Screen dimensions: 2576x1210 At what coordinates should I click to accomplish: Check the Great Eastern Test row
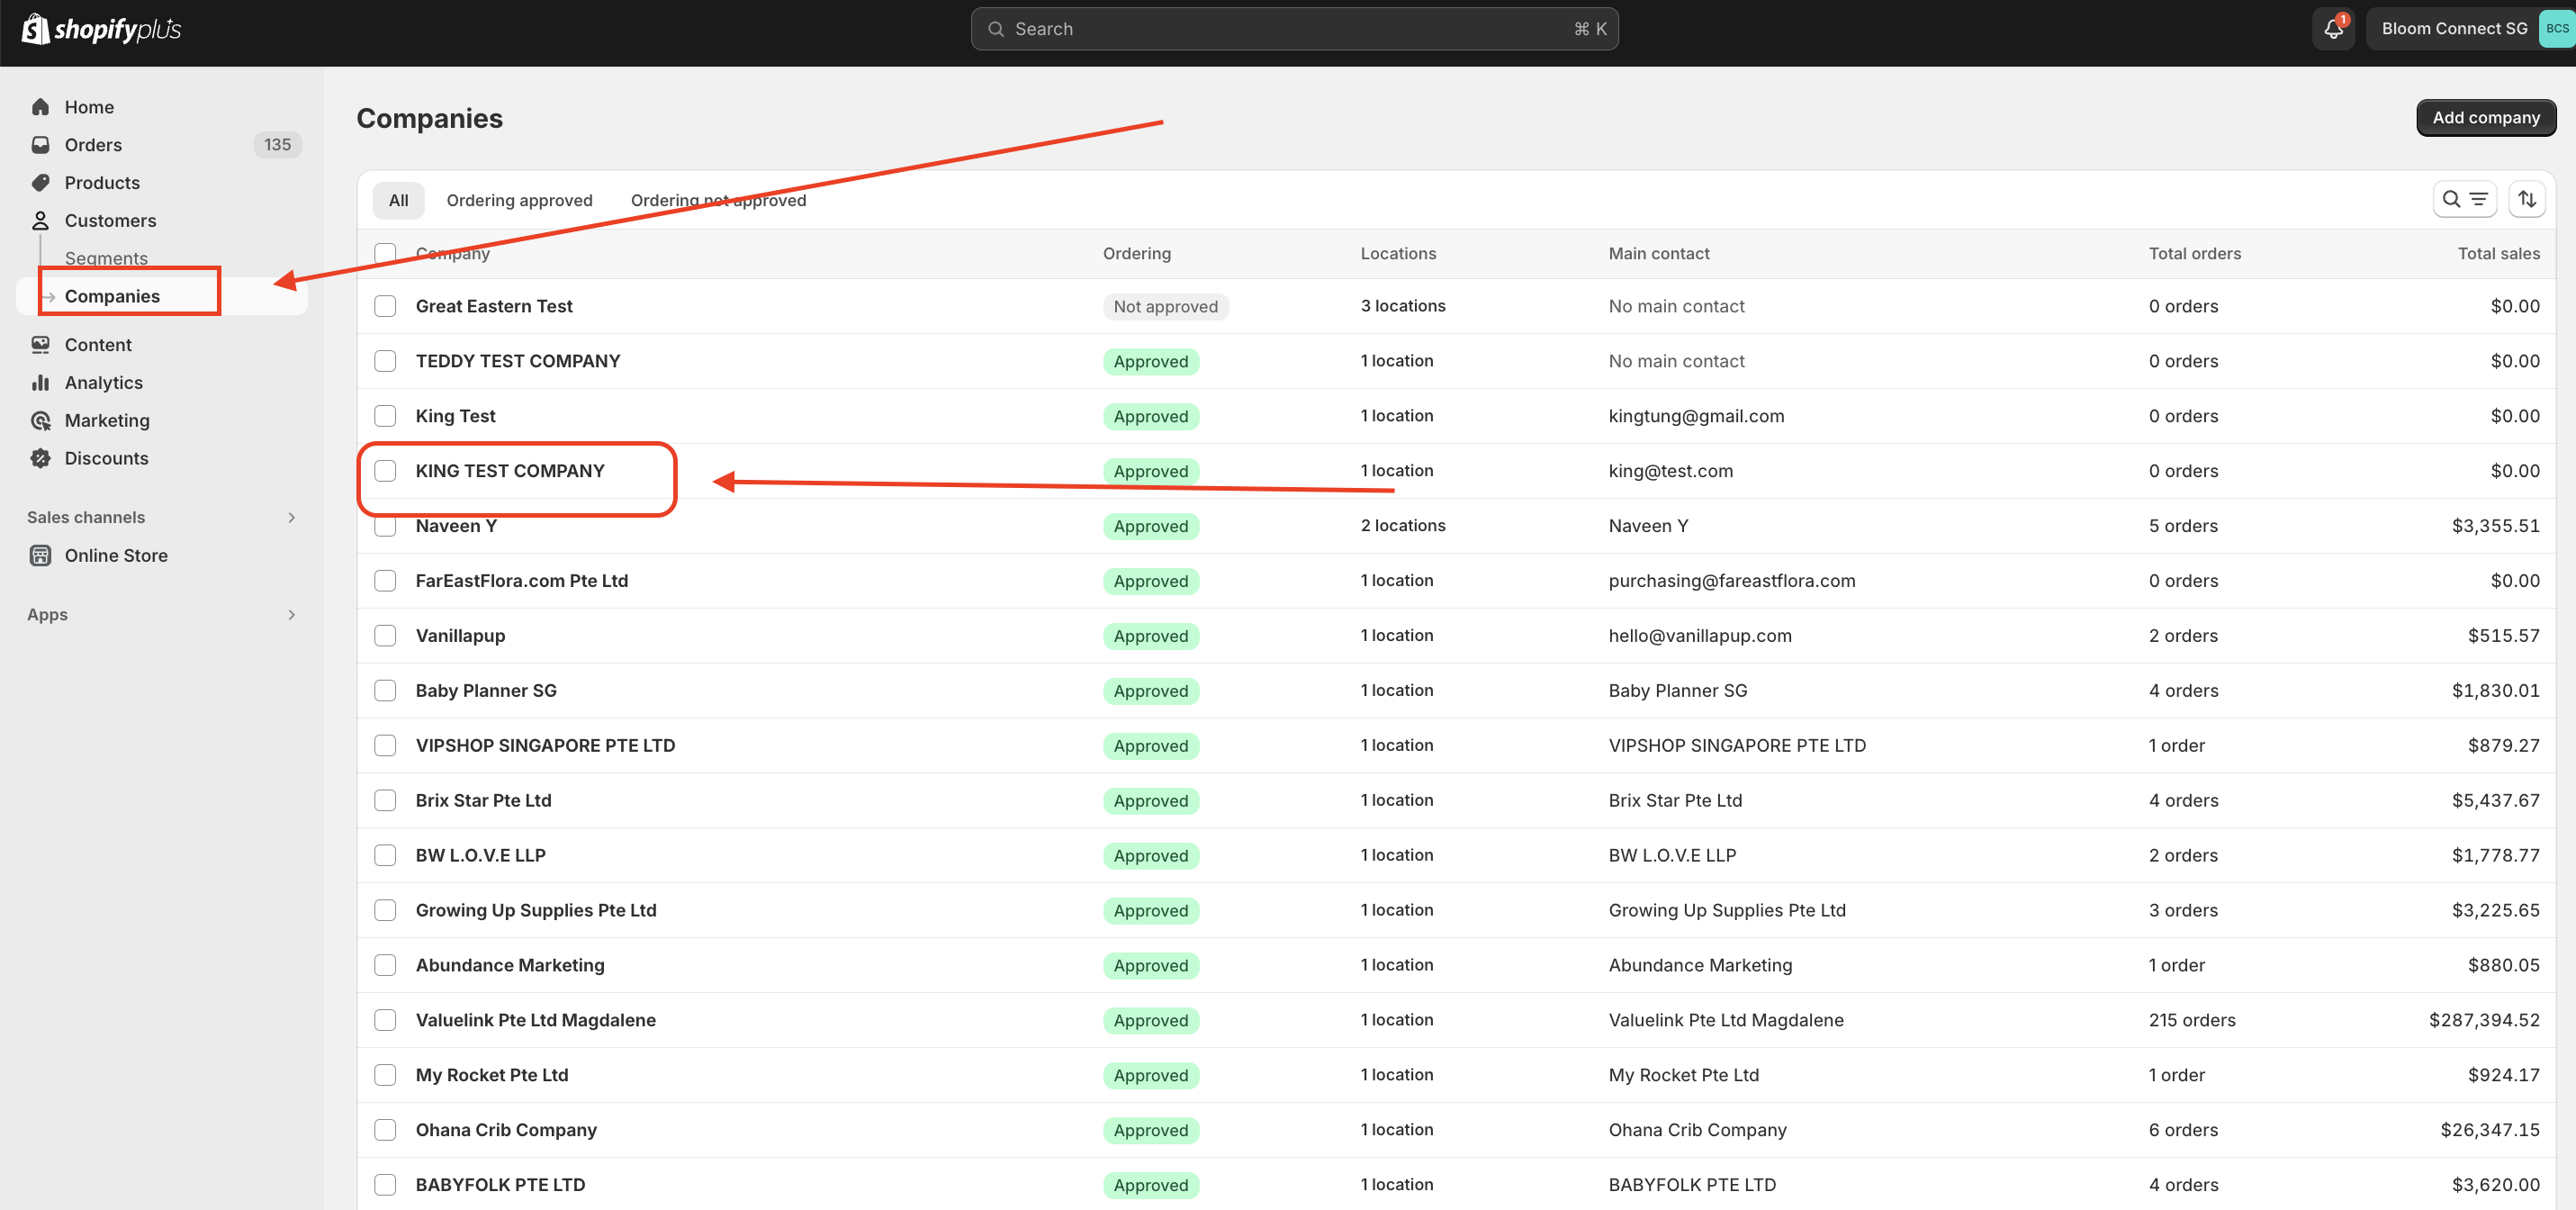(385, 306)
